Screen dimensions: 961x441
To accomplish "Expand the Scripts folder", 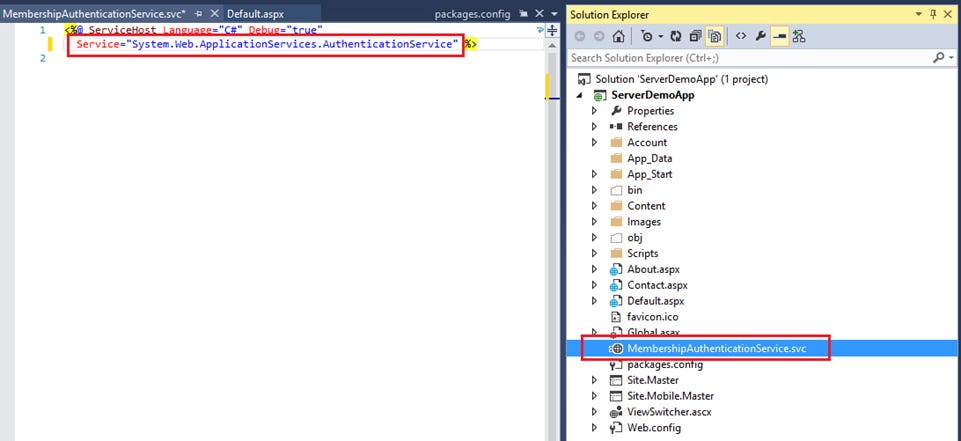I will click(594, 254).
